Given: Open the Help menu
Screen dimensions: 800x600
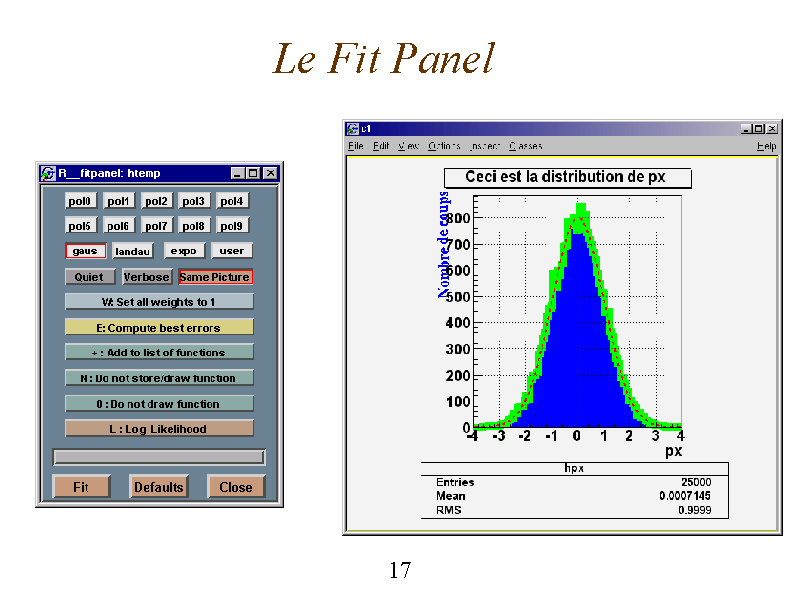Looking at the screenshot, I should (x=766, y=146).
